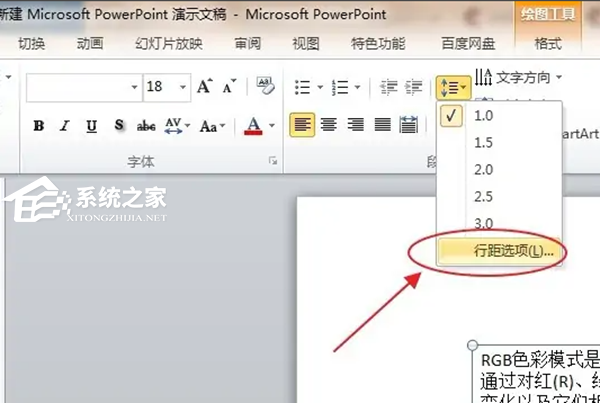Toggle bold formatting
The width and height of the screenshot is (600, 403).
[x=39, y=126]
